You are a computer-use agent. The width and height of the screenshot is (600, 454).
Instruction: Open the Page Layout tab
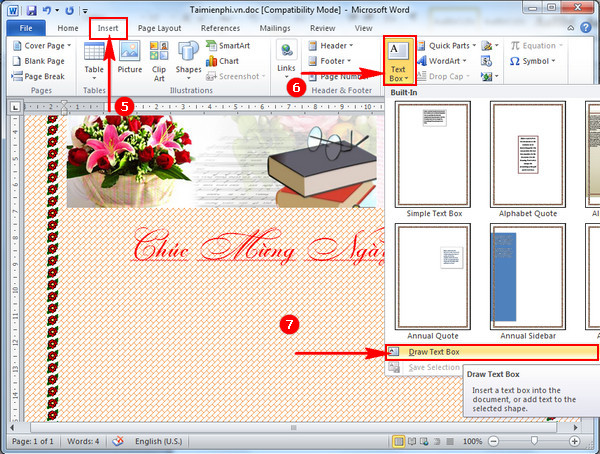(159, 29)
